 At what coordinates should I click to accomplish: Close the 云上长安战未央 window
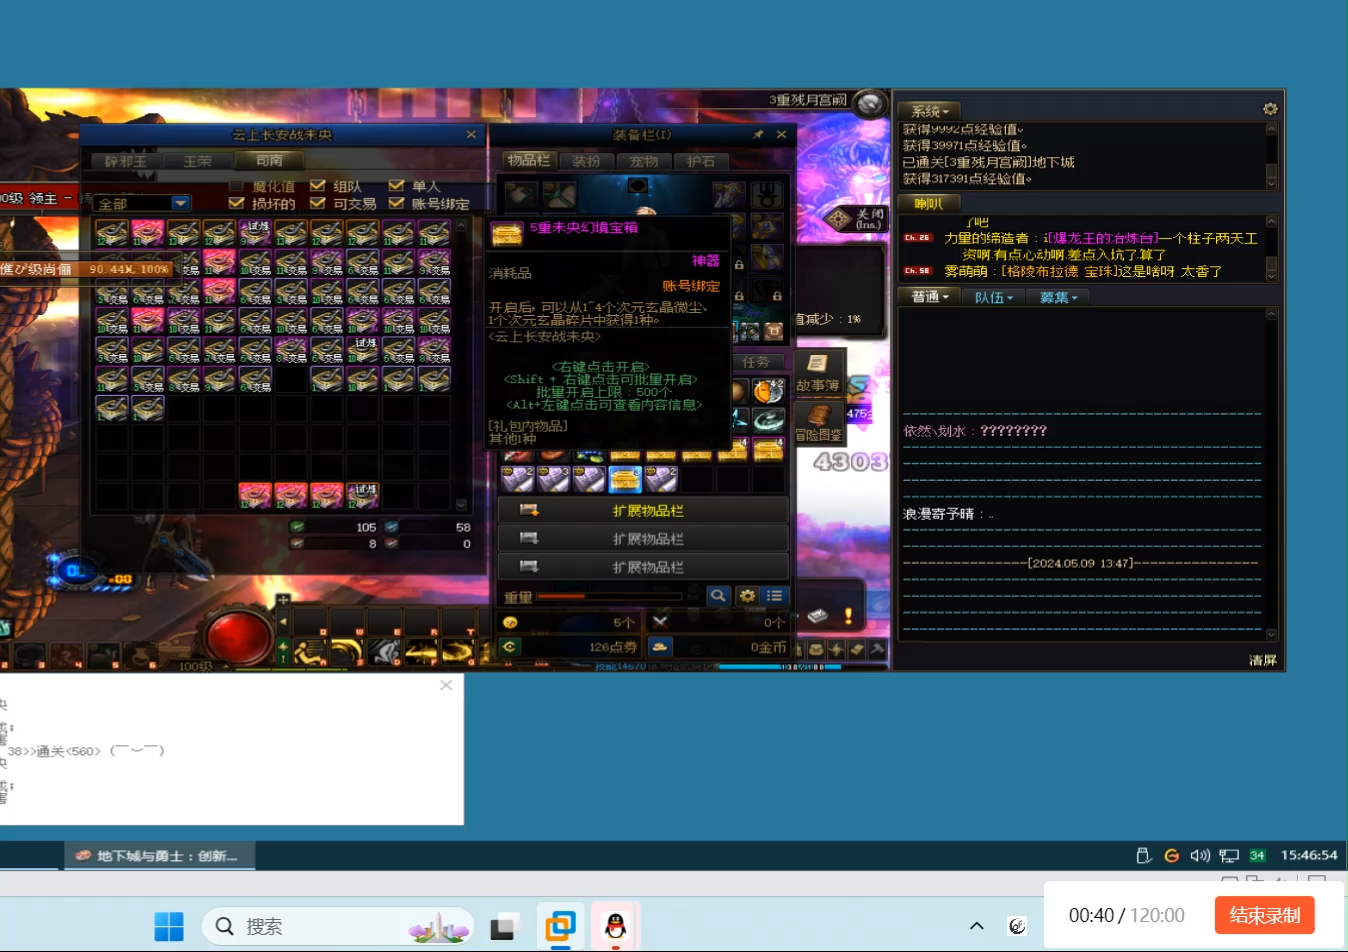[x=471, y=134]
